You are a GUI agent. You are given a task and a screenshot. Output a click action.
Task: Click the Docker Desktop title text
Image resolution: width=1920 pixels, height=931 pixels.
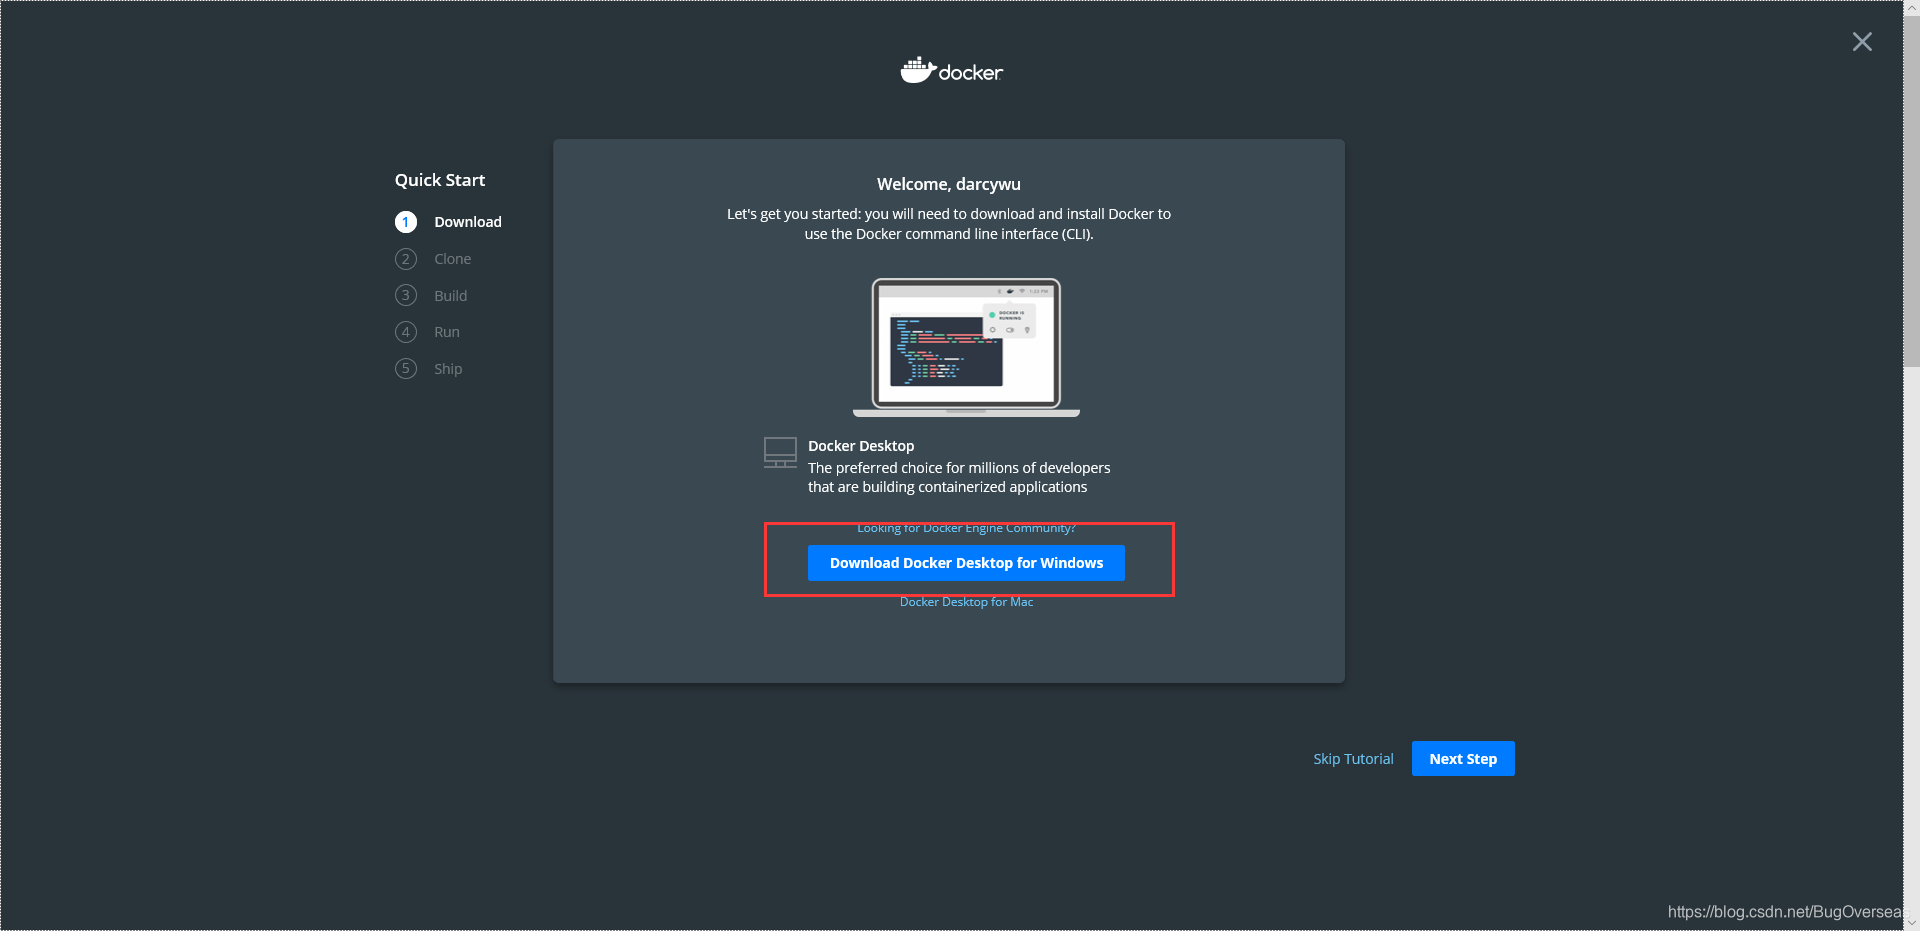click(861, 446)
